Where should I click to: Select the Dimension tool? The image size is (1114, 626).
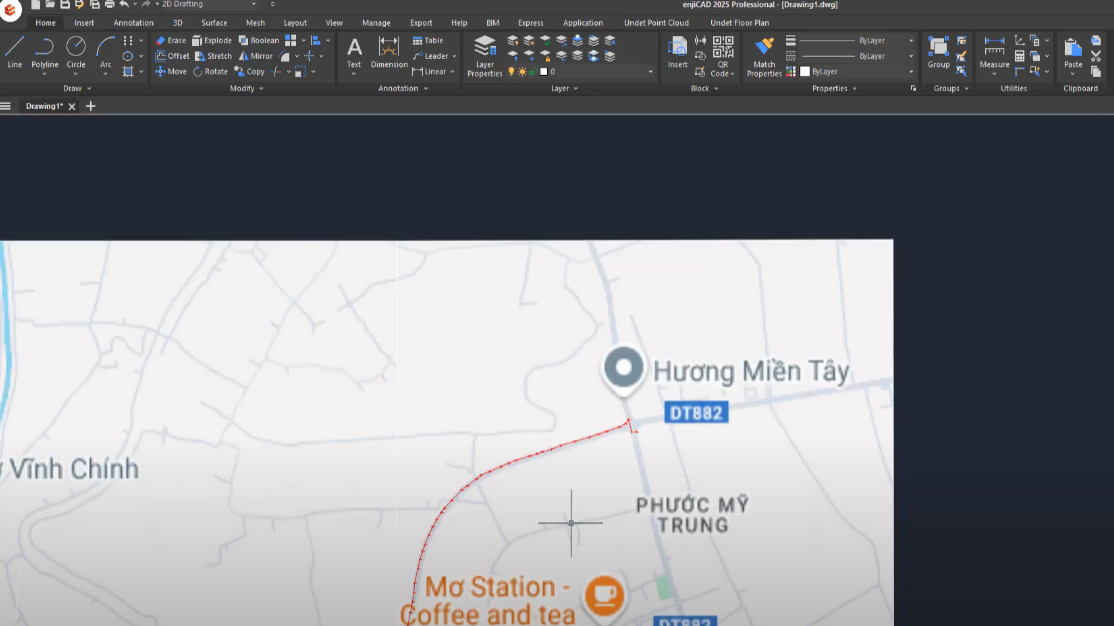coord(389,53)
